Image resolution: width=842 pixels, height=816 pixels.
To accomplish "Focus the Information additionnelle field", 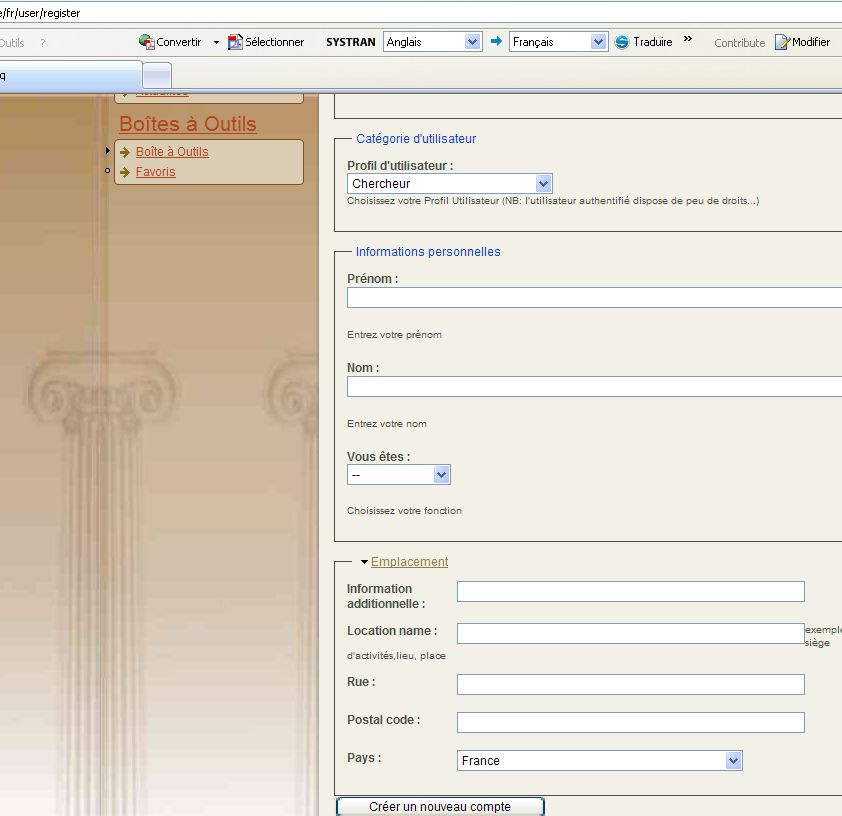I will pos(630,591).
